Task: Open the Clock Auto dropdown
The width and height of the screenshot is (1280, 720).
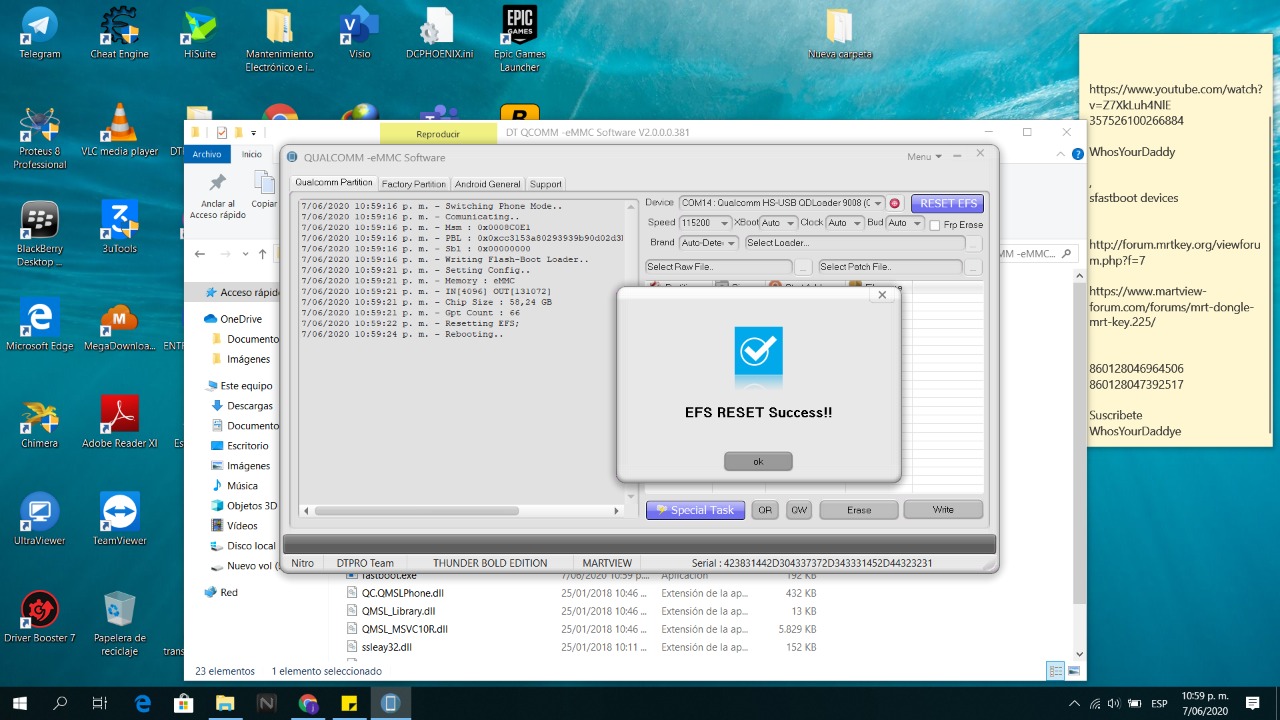Action: [x=843, y=223]
